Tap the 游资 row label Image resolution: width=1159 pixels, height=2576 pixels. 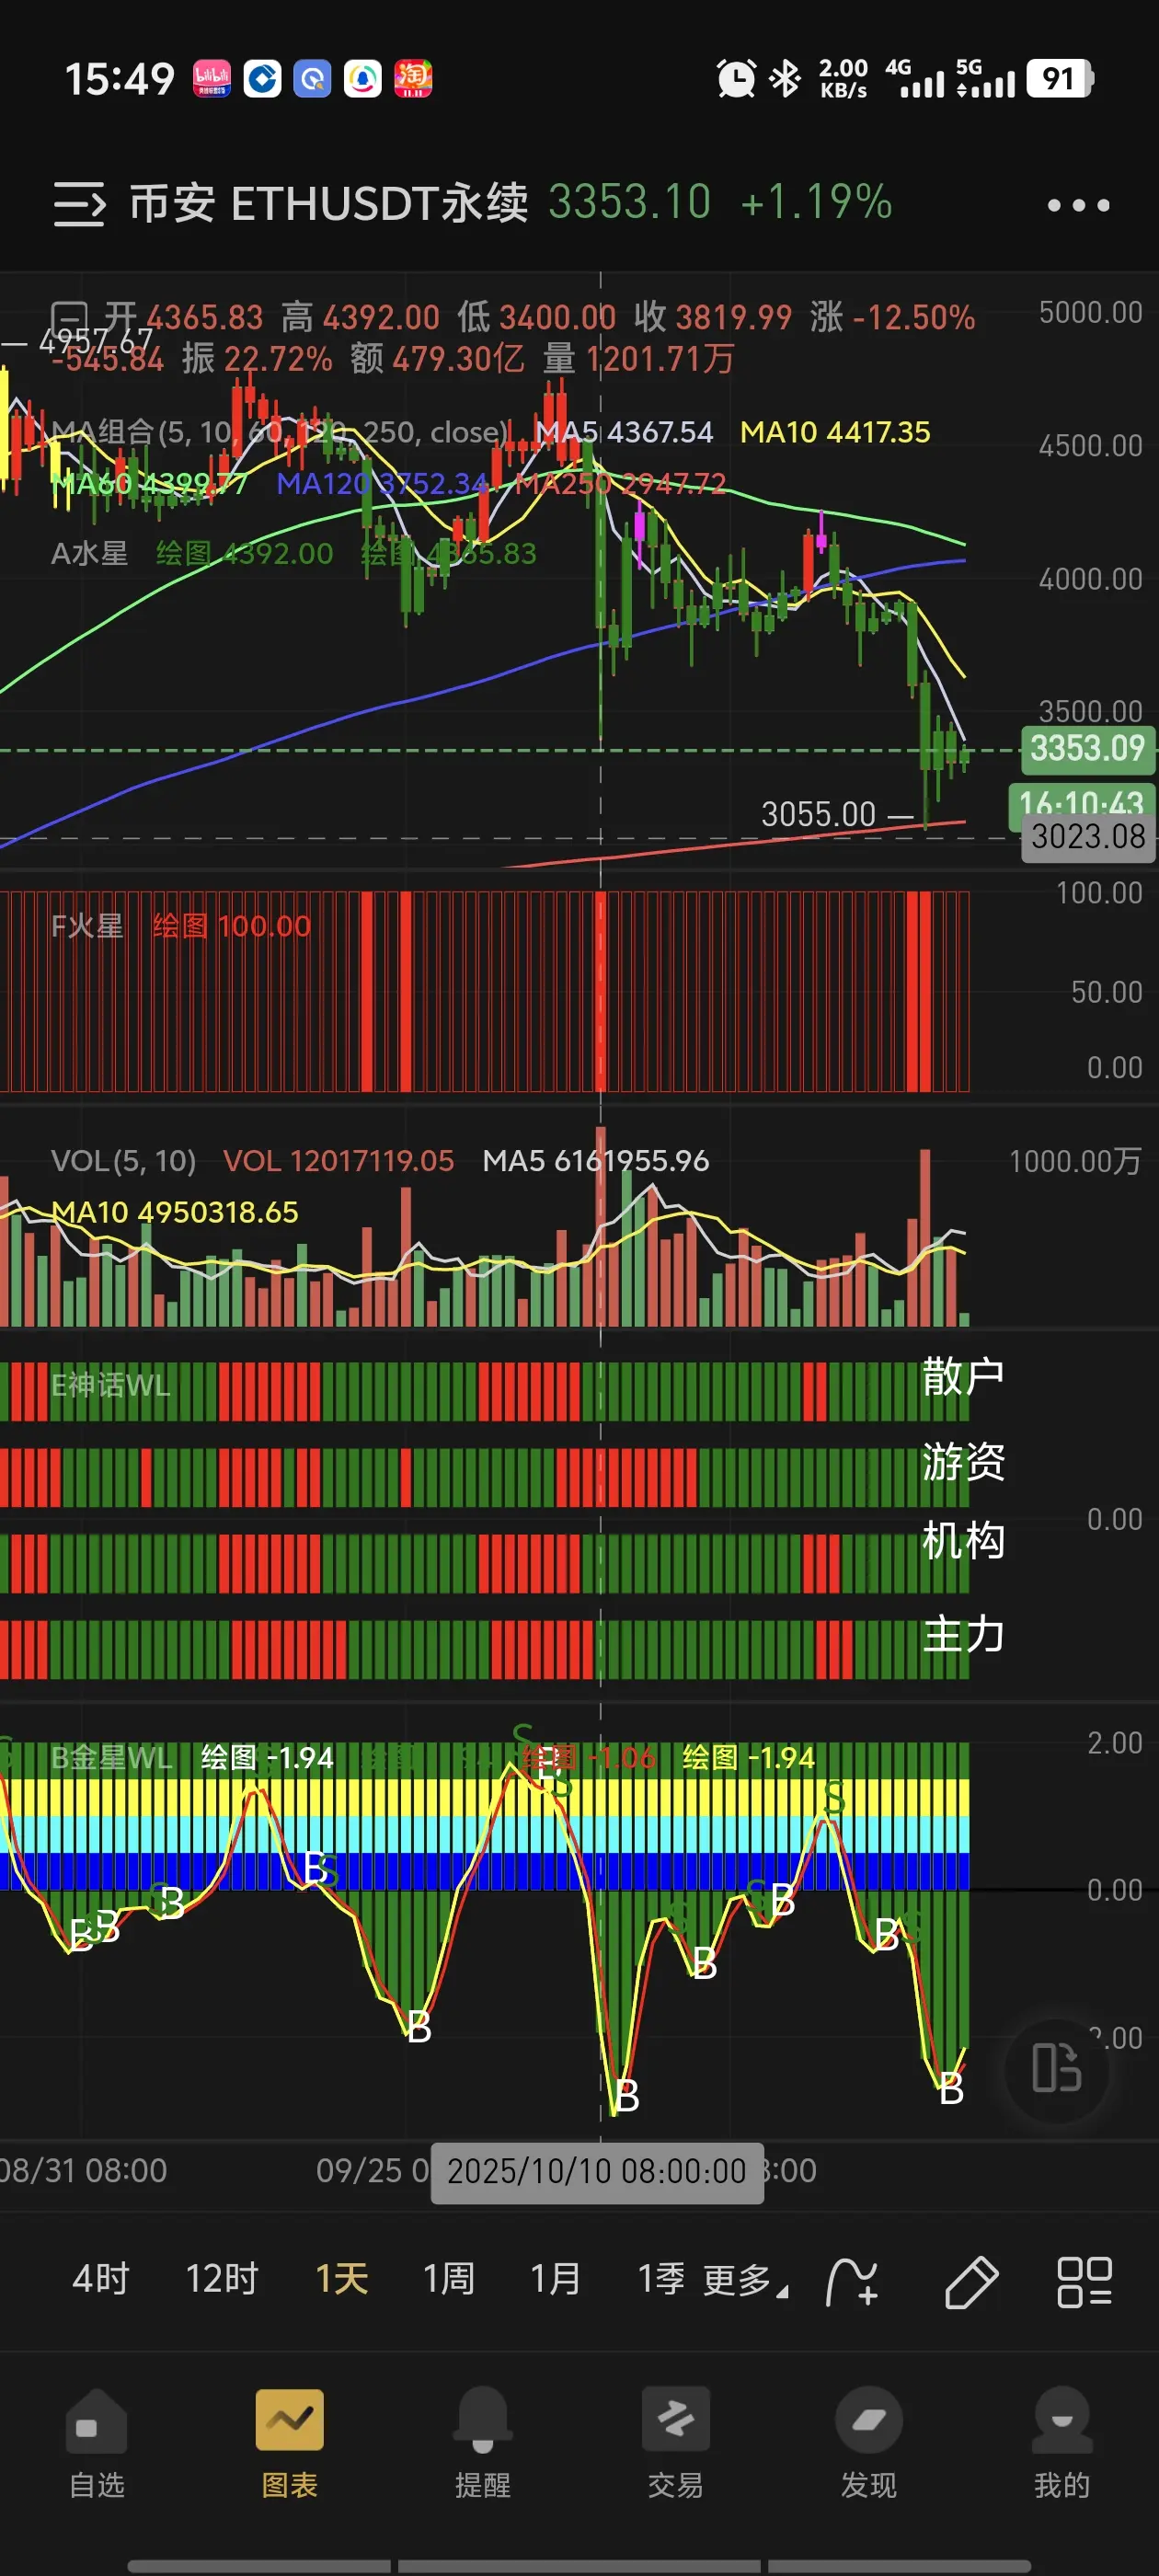click(x=963, y=1462)
